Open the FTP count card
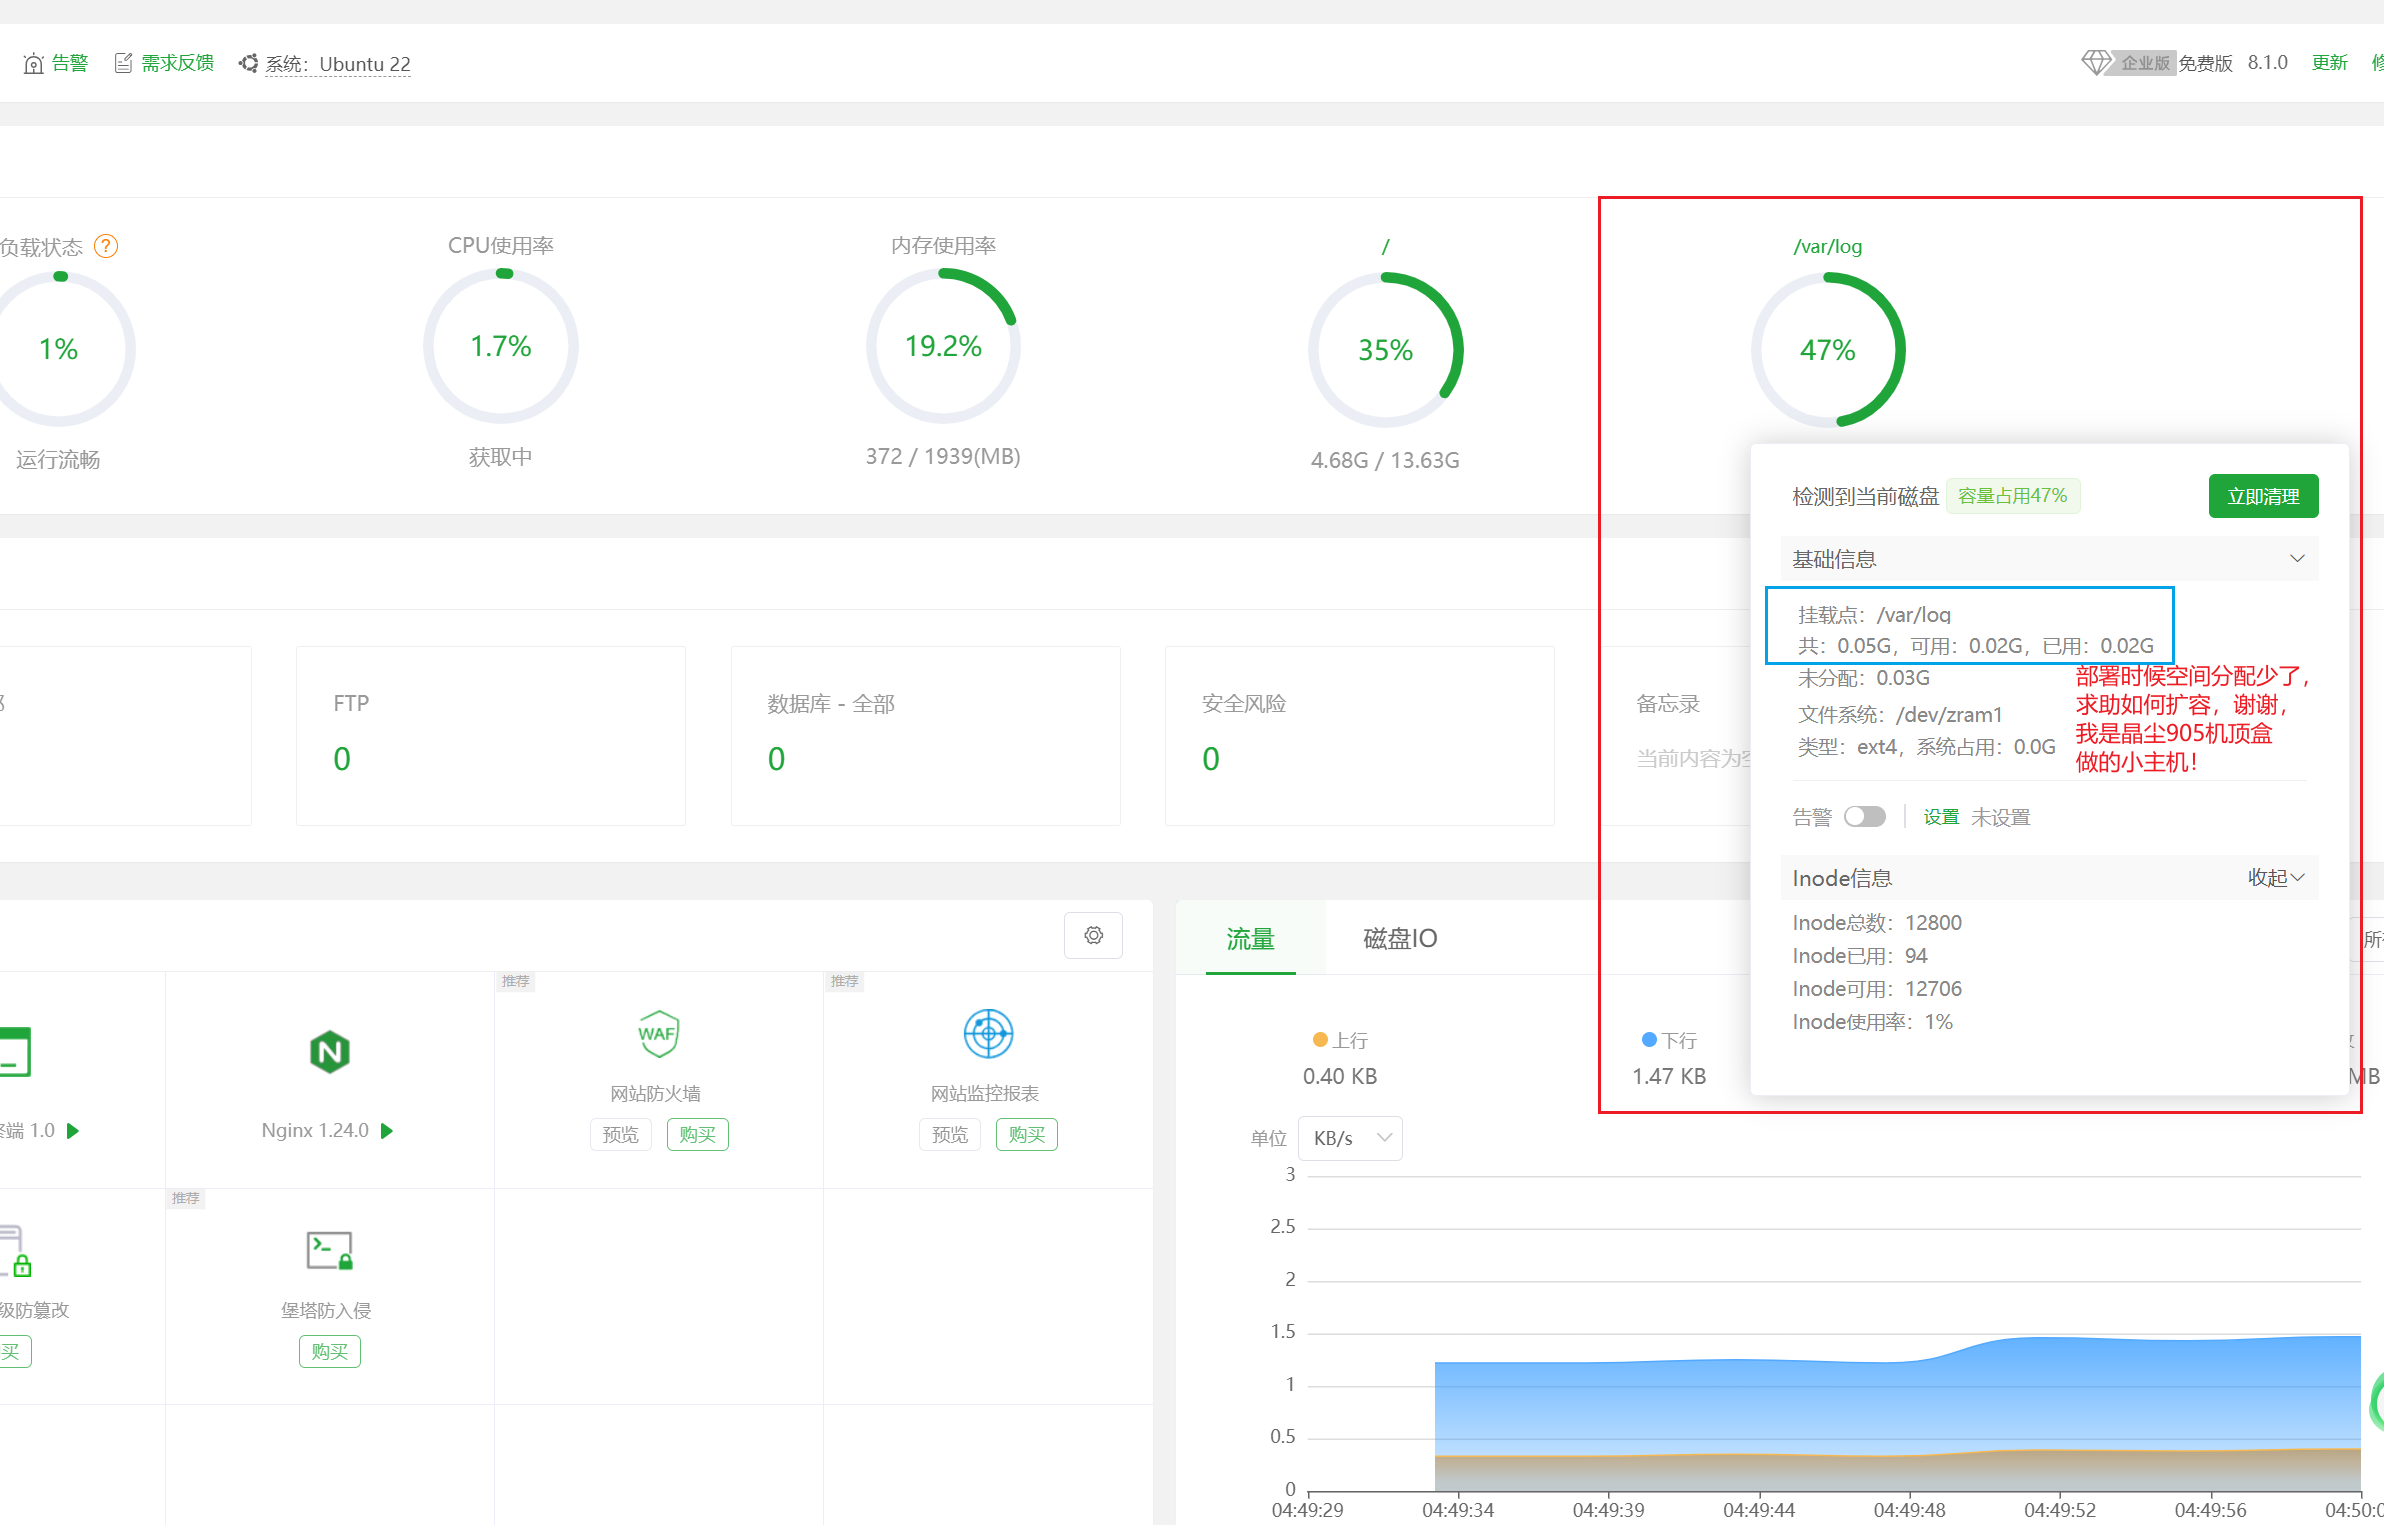 point(490,736)
